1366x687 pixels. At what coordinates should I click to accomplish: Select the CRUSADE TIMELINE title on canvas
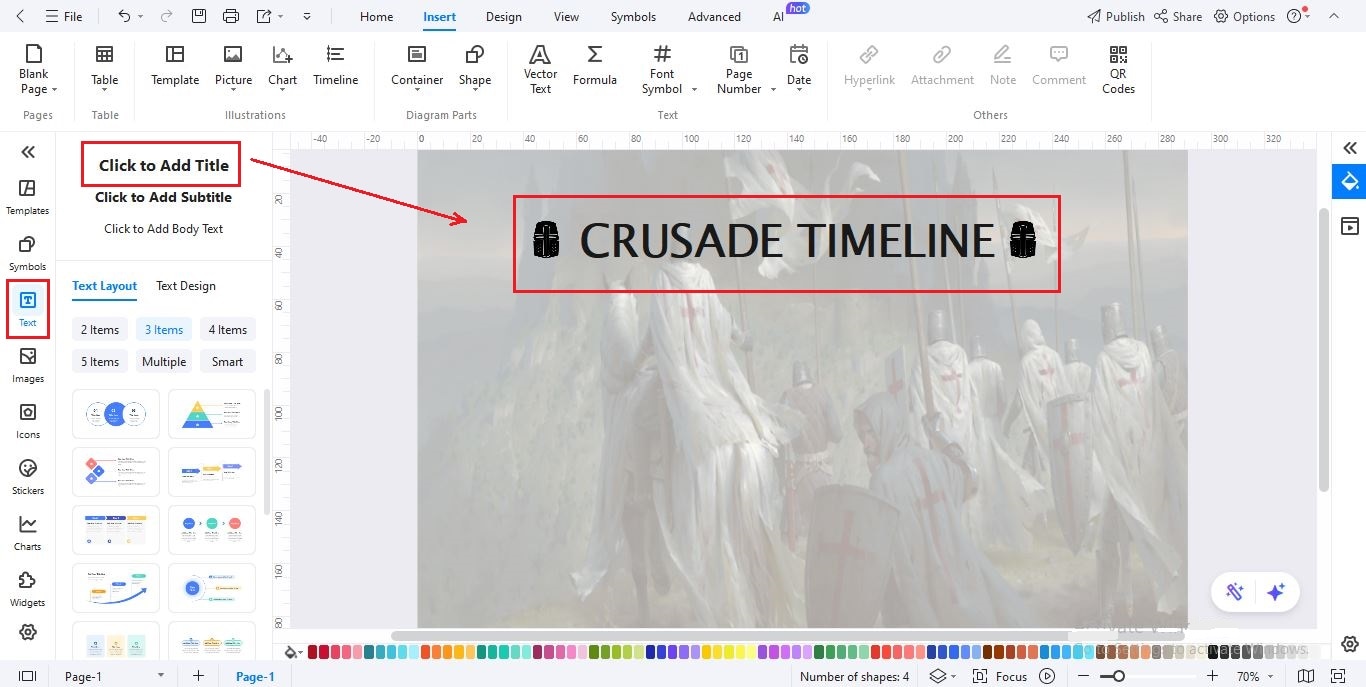pos(786,242)
